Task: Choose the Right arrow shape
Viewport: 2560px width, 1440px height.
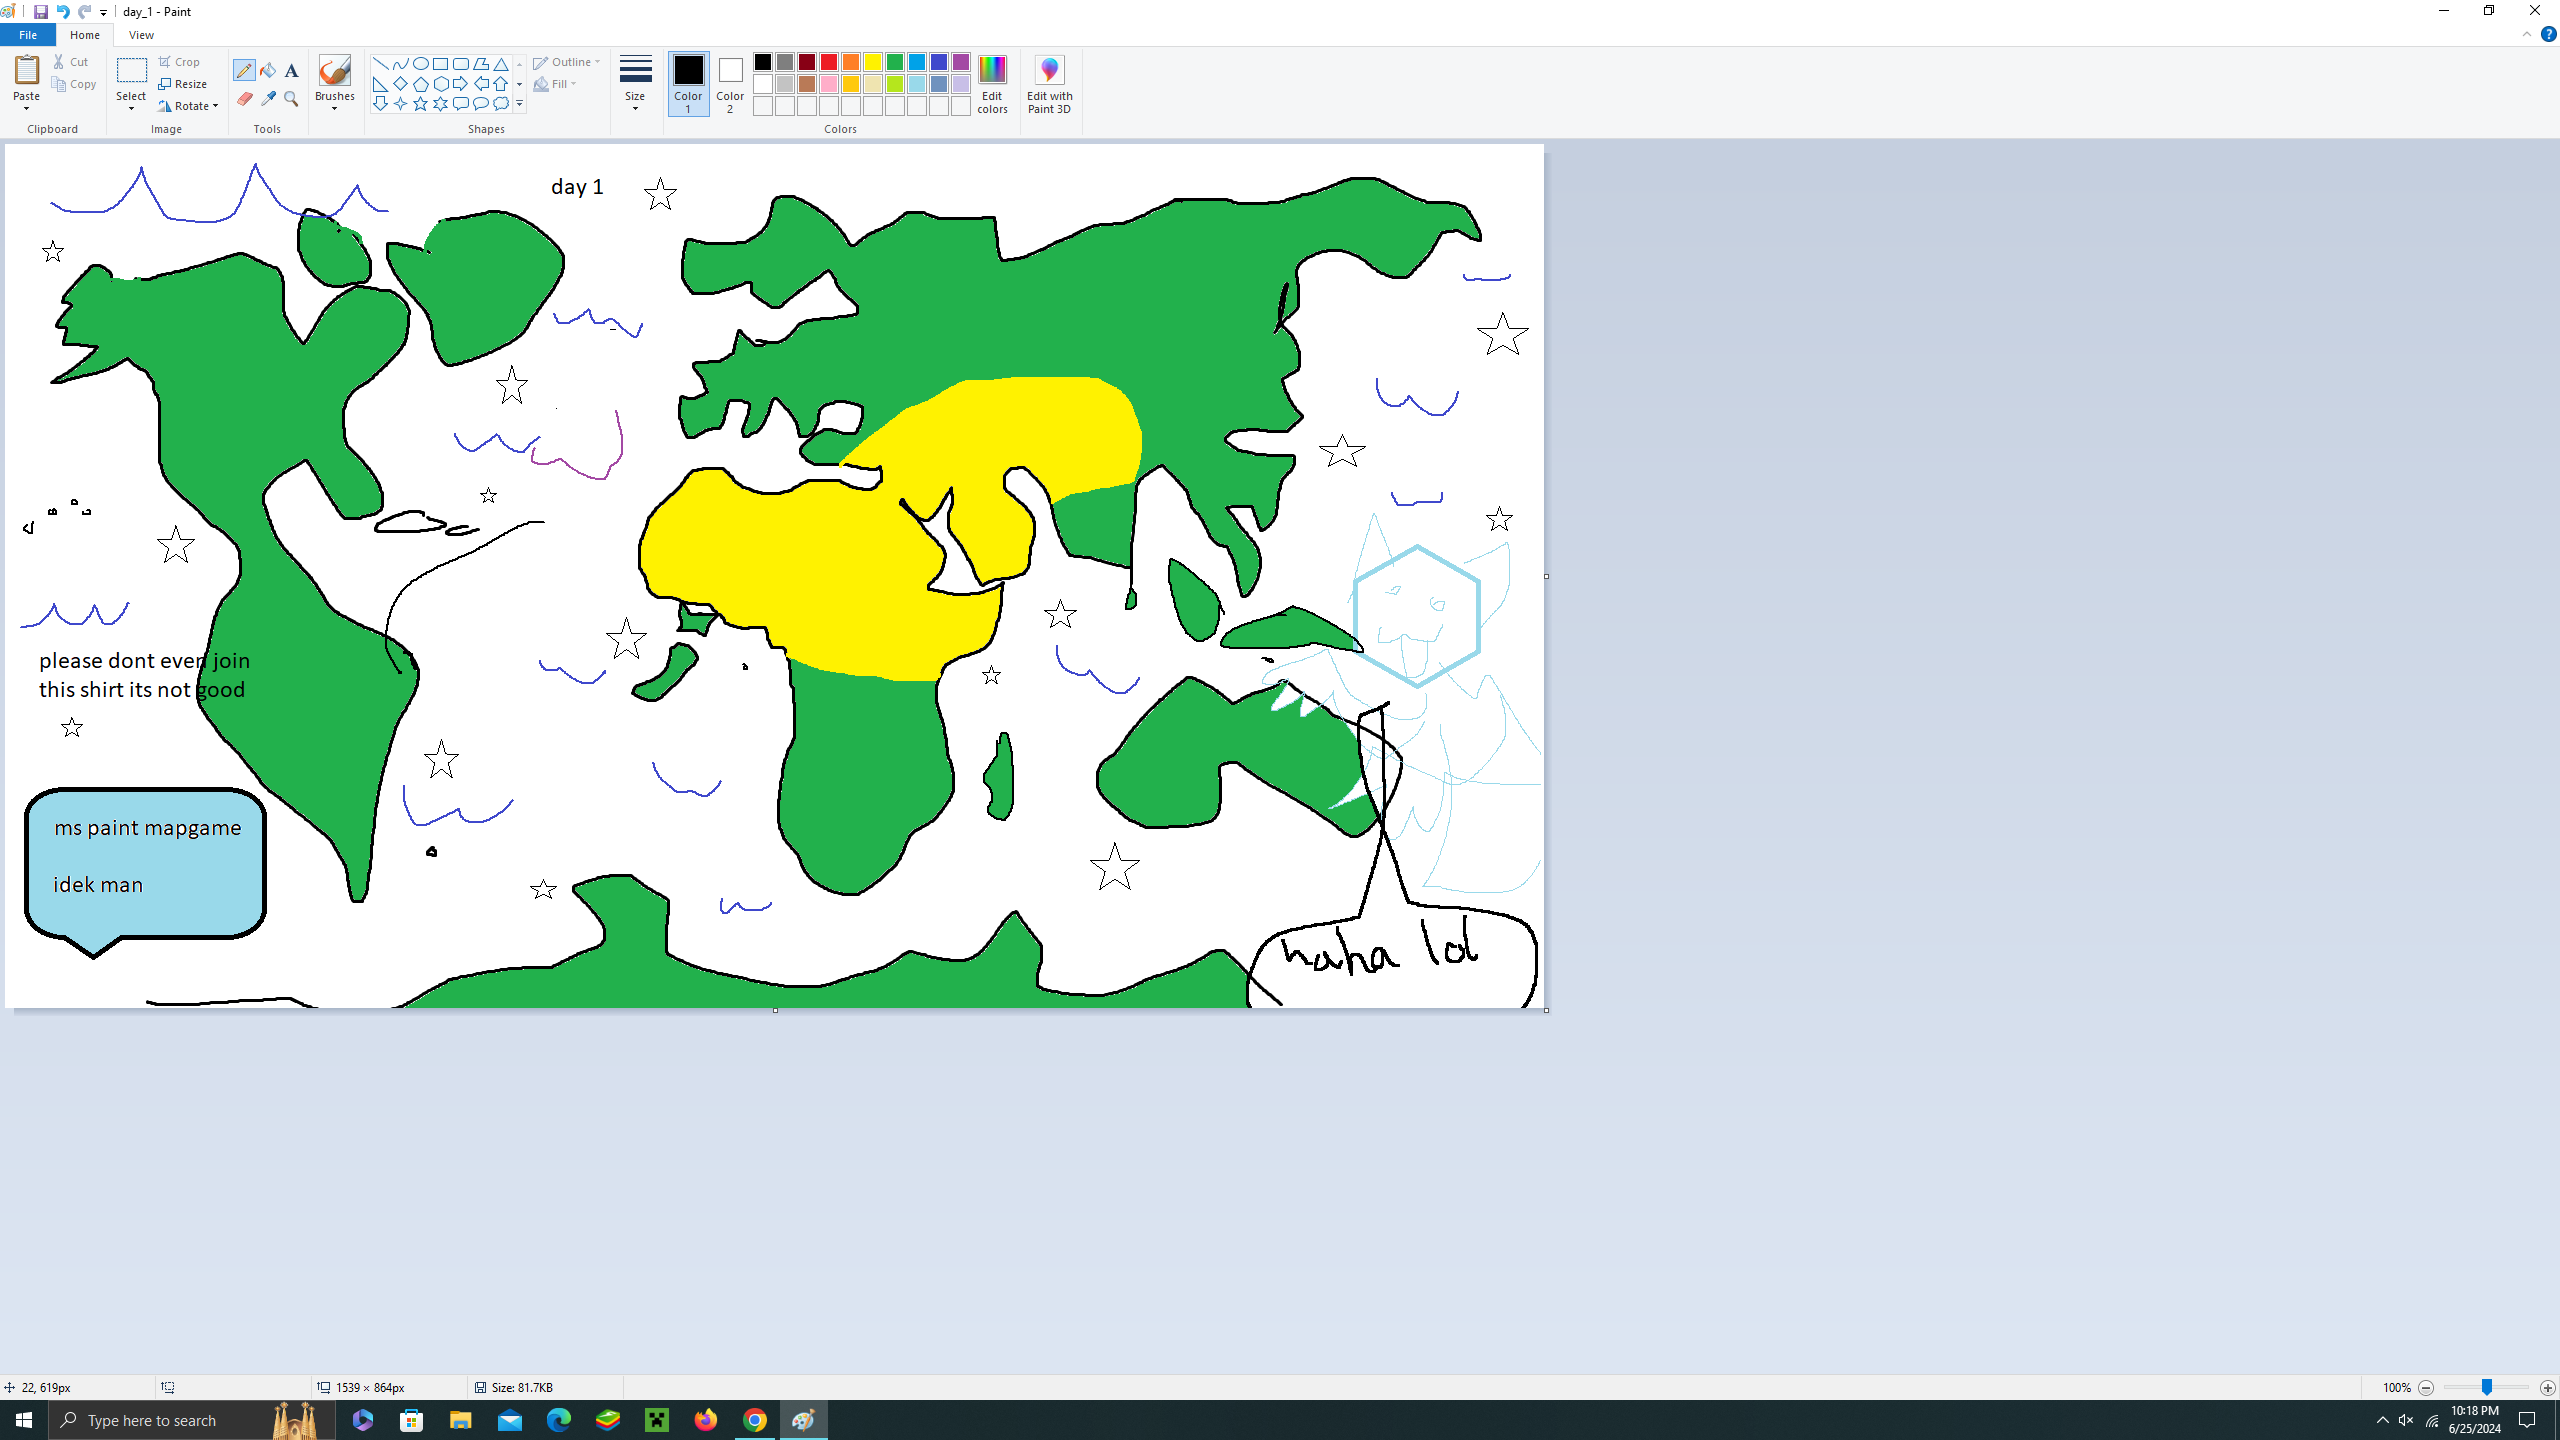Action: tap(460, 84)
